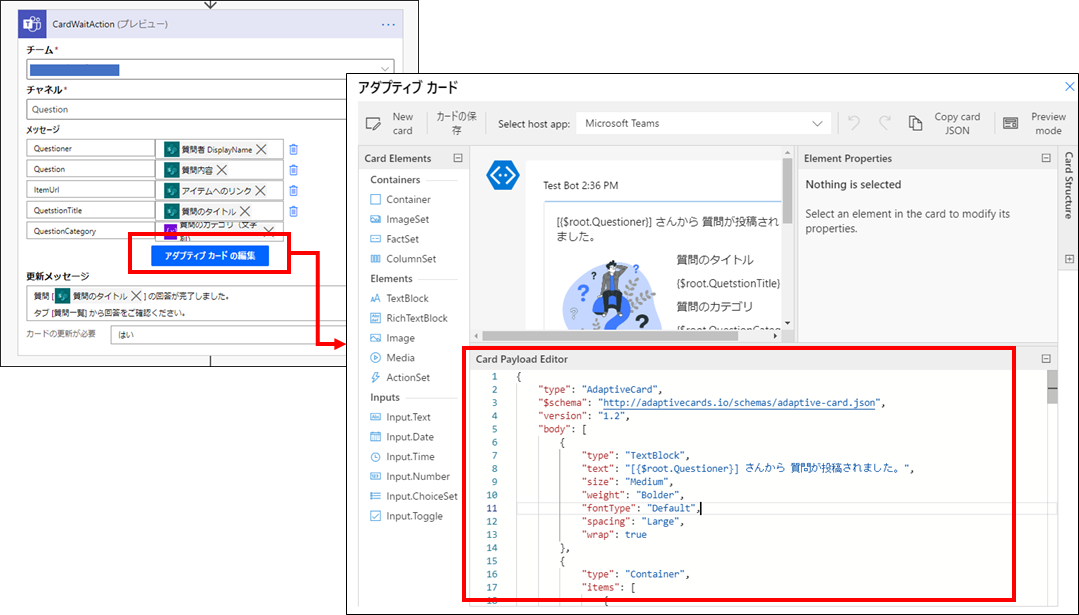
Task: Pick the Input.ChoiceSet element
Action: pyautogui.click(x=414, y=497)
